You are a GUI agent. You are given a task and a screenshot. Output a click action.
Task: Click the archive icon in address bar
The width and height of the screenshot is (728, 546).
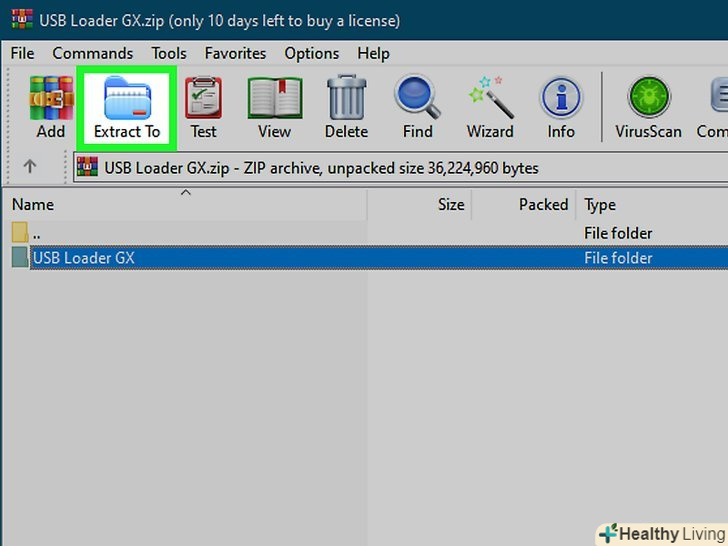pos(88,167)
